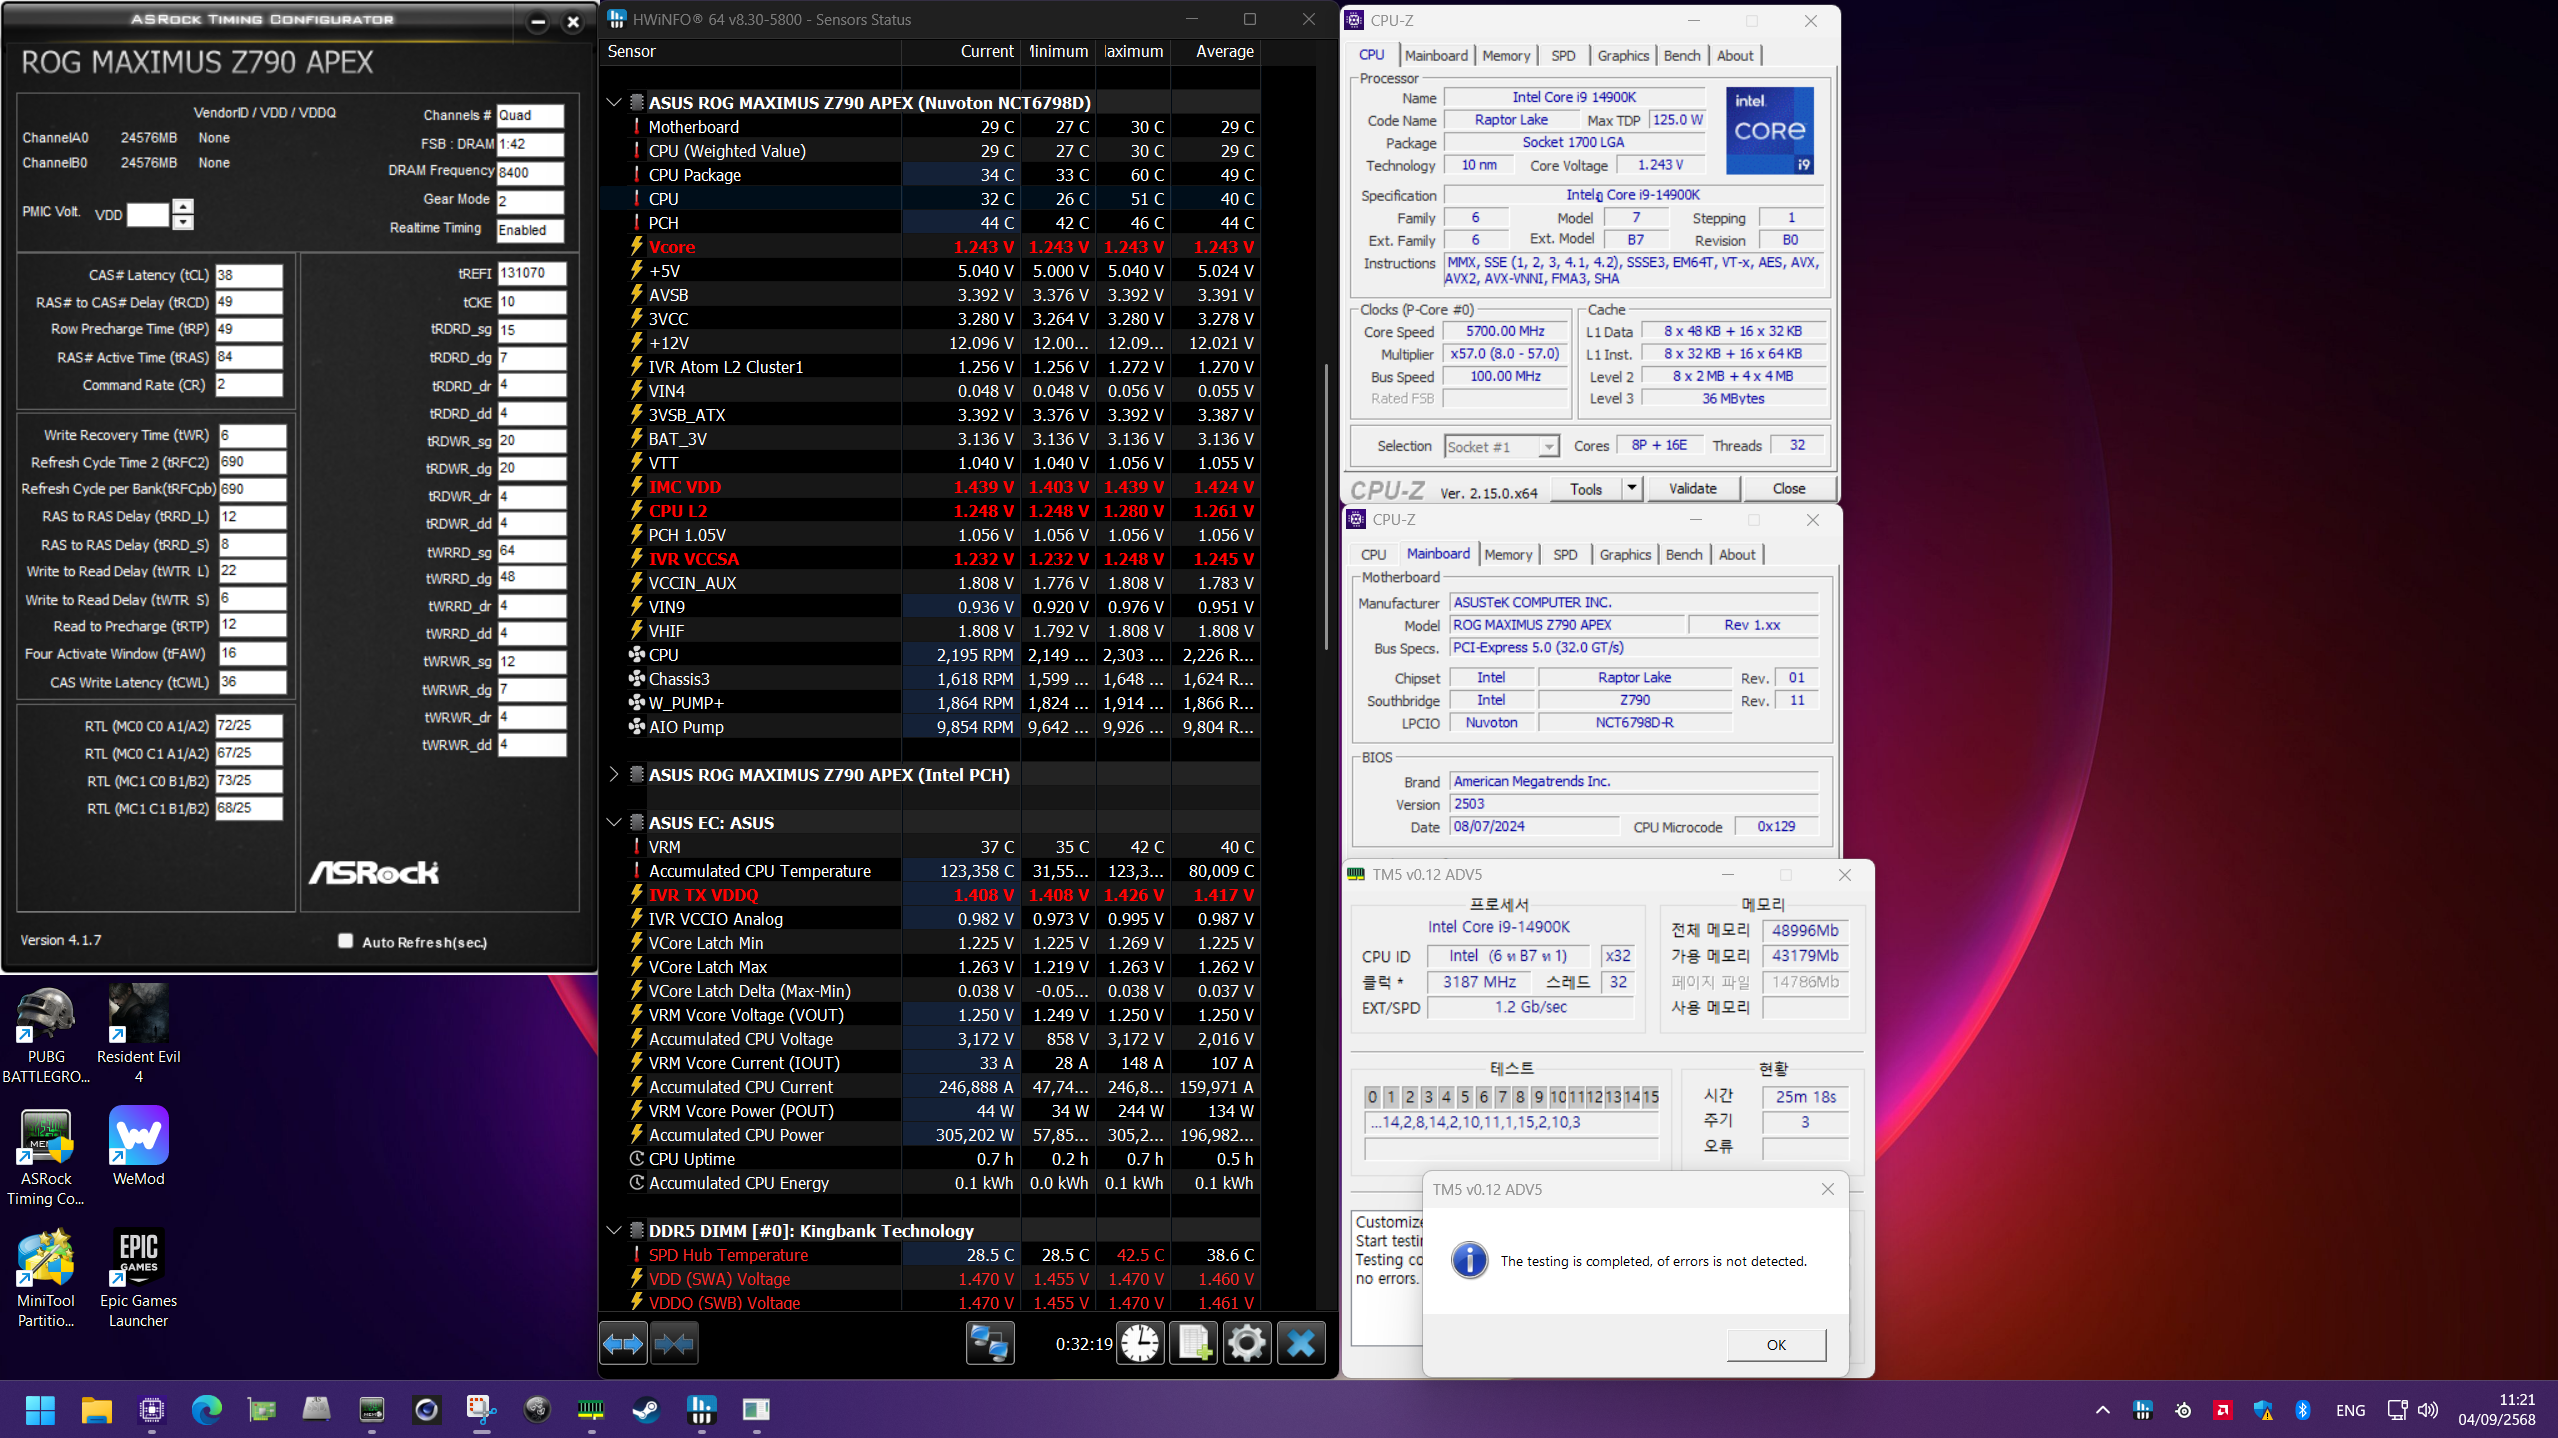Open ASRock Timing Configurator desktop shortcut
2558x1438 pixels.
click(46, 1157)
